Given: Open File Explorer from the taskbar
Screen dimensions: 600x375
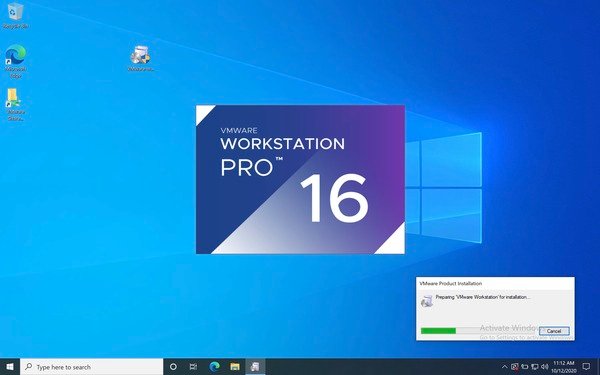Looking at the screenshot, I should point(235,367).
